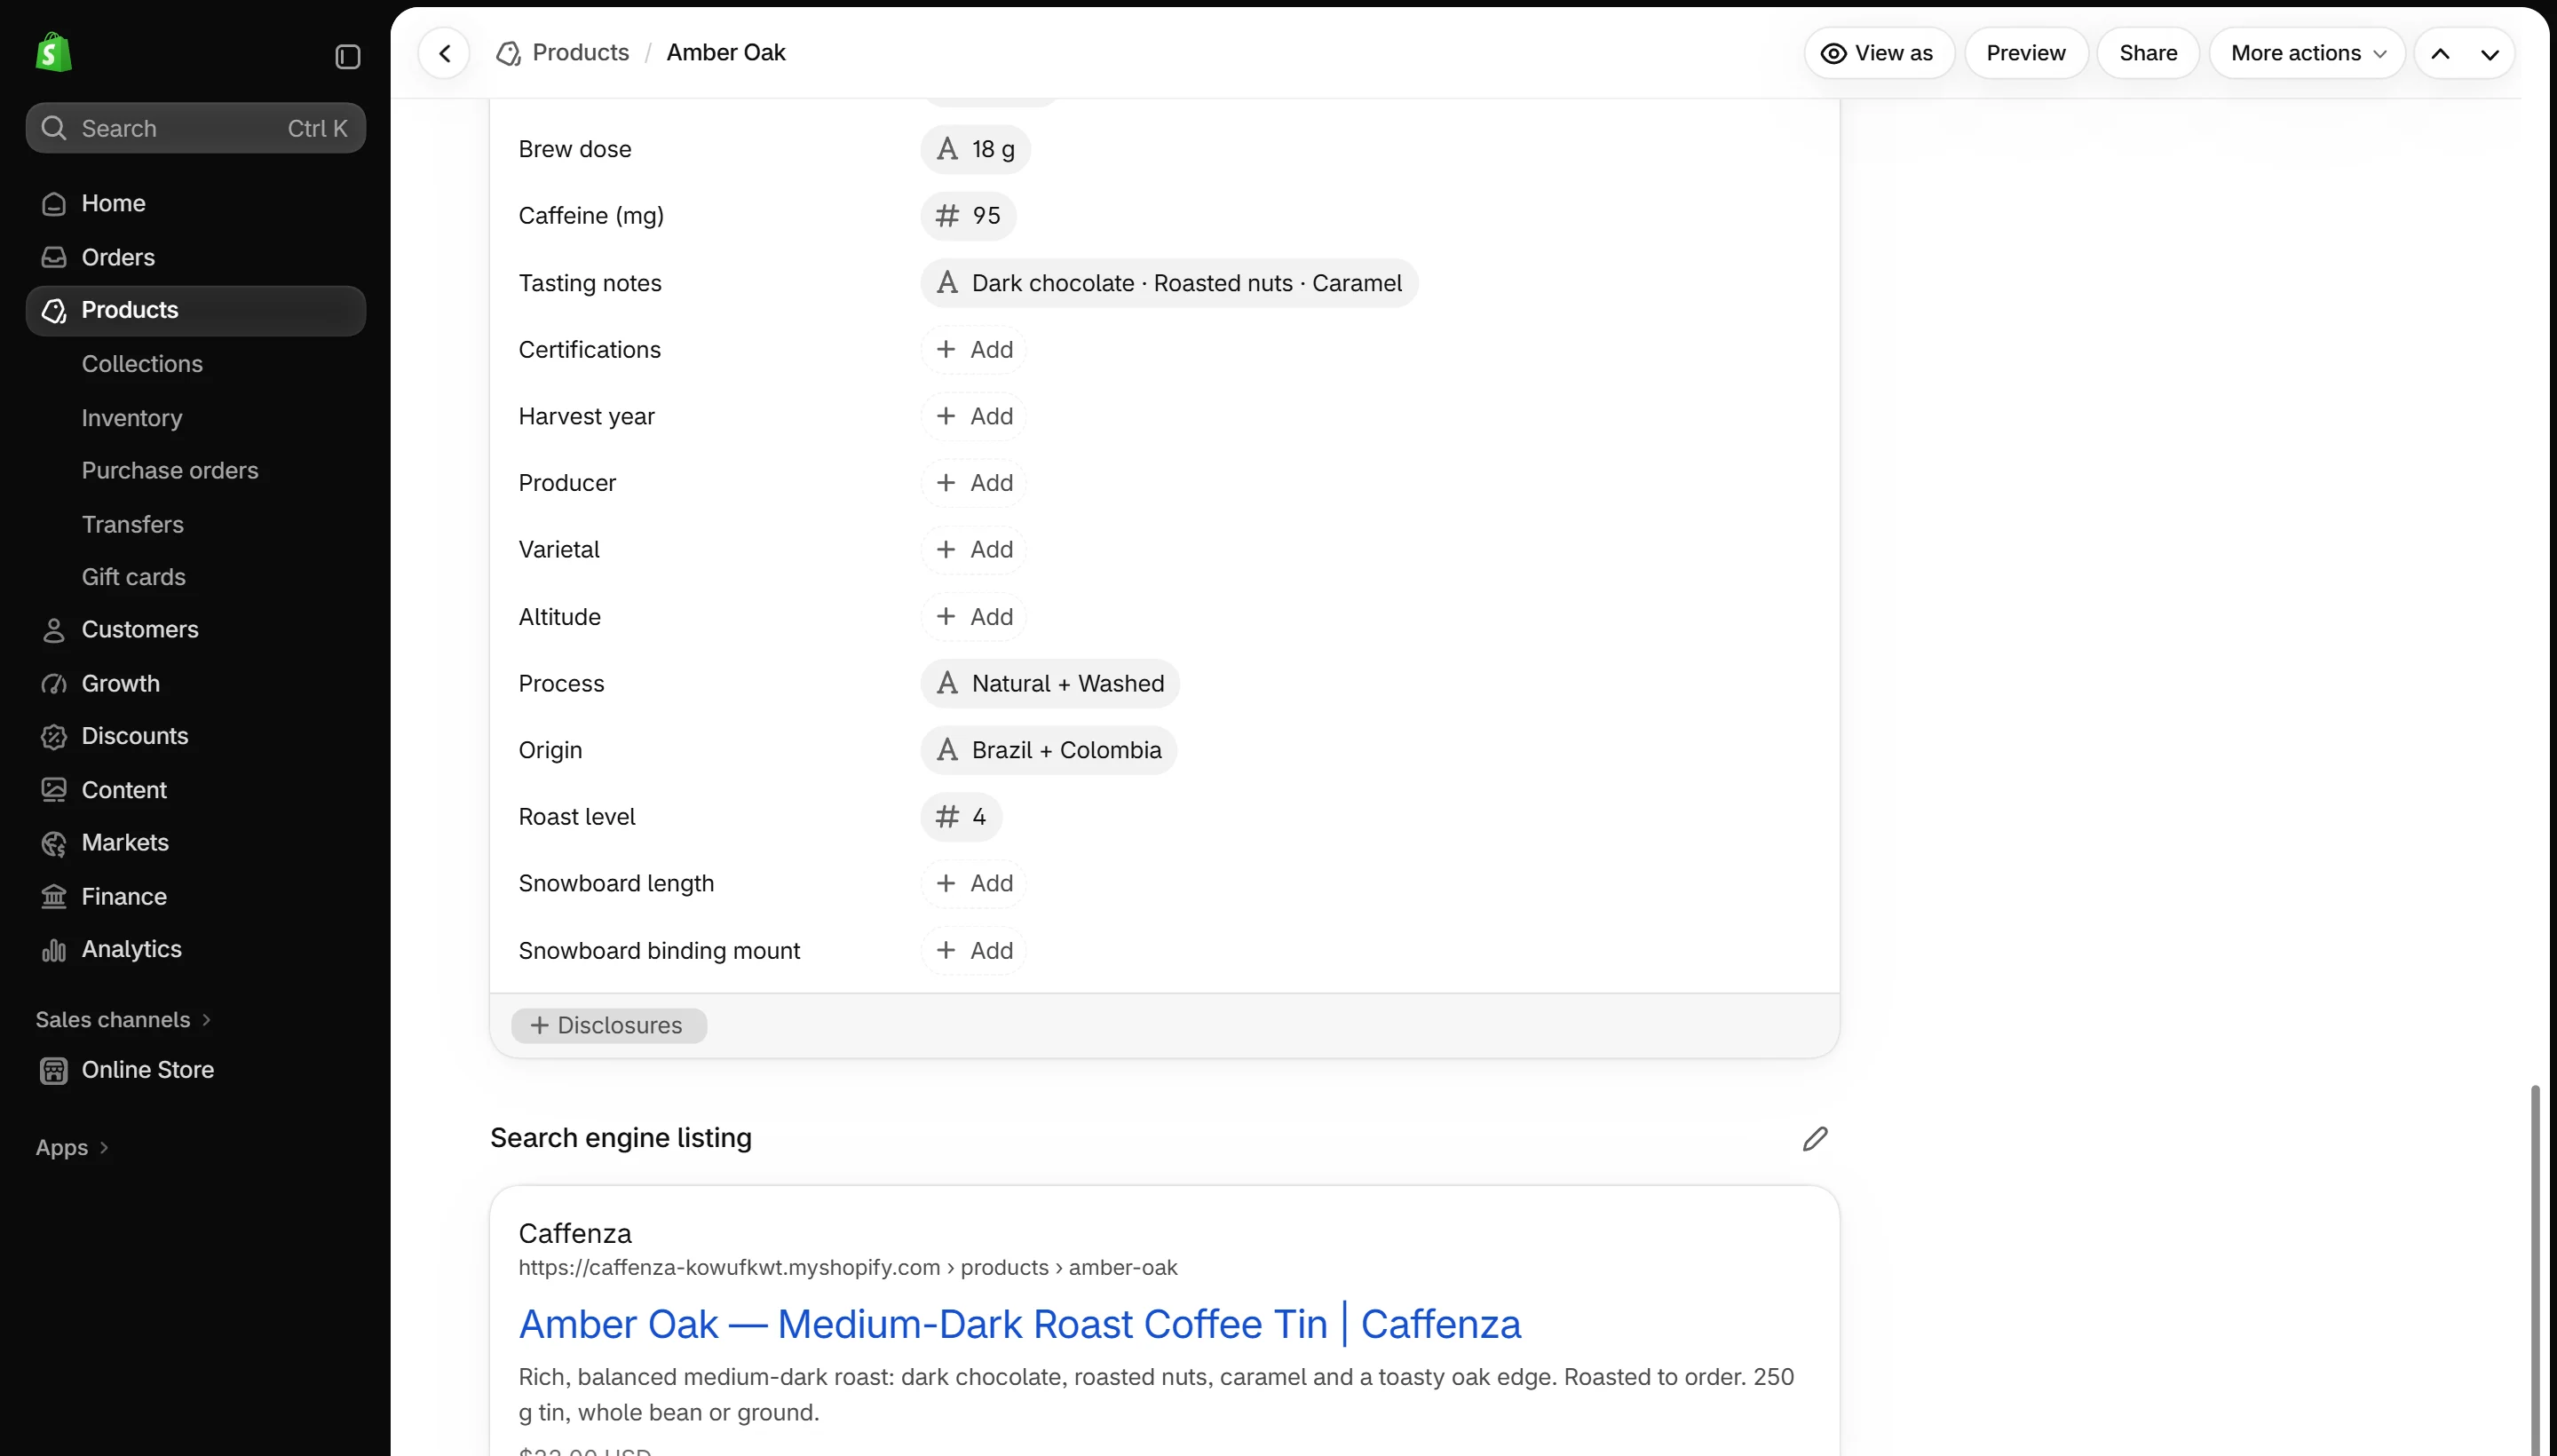This screenshot has width=2557, height=1456.
Task: Click the Preview button
Action: [x=2026, y=53]
